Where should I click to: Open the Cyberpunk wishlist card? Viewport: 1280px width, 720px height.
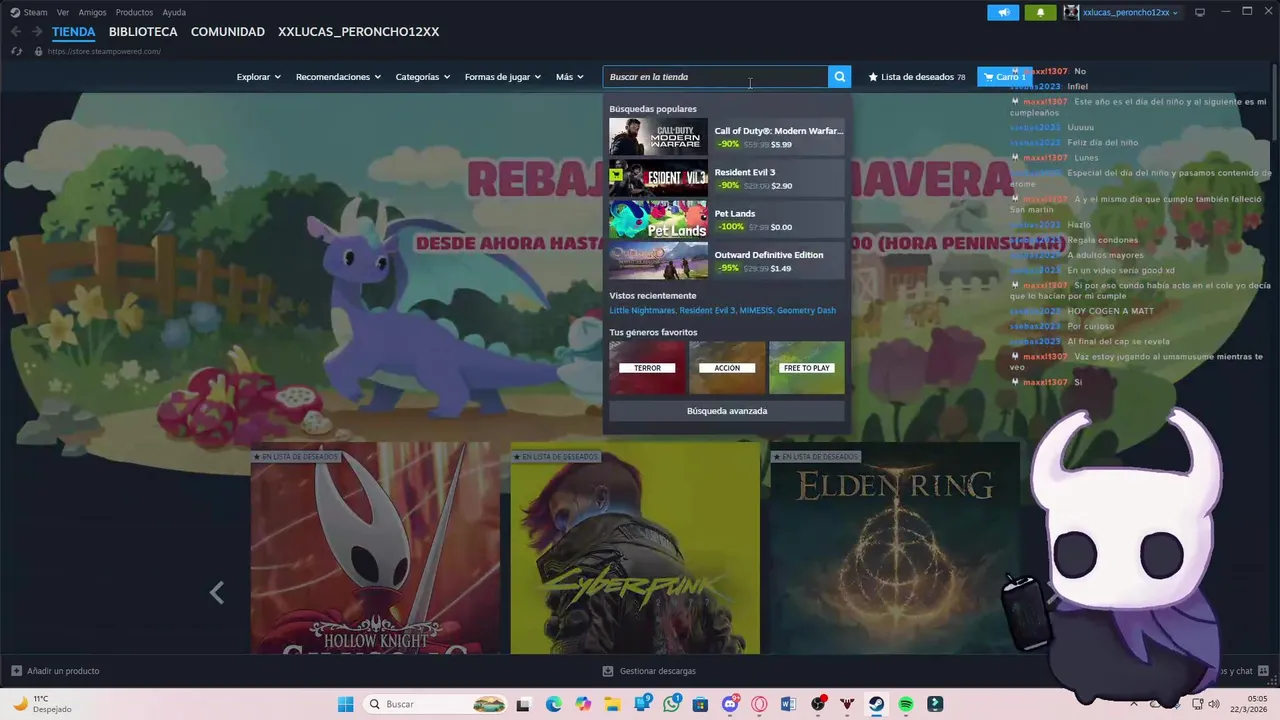635,548
